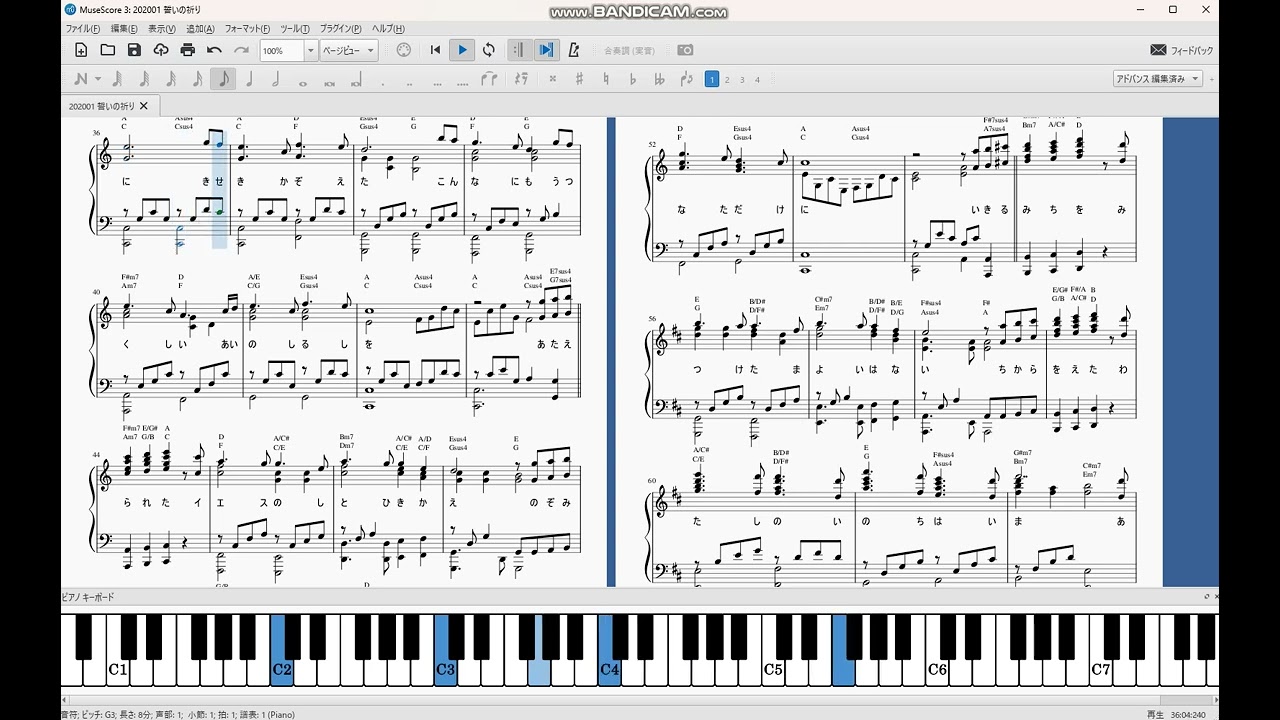Select the 16th note duration
This screenshot has height=720, width=1280.
[x=197, y=79]
